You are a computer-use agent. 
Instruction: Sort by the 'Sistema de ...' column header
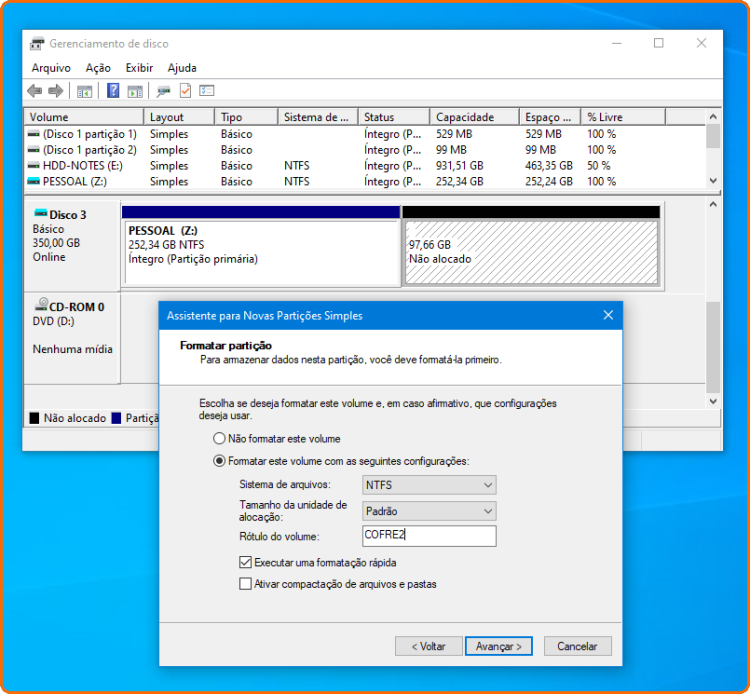pos(318,117)
